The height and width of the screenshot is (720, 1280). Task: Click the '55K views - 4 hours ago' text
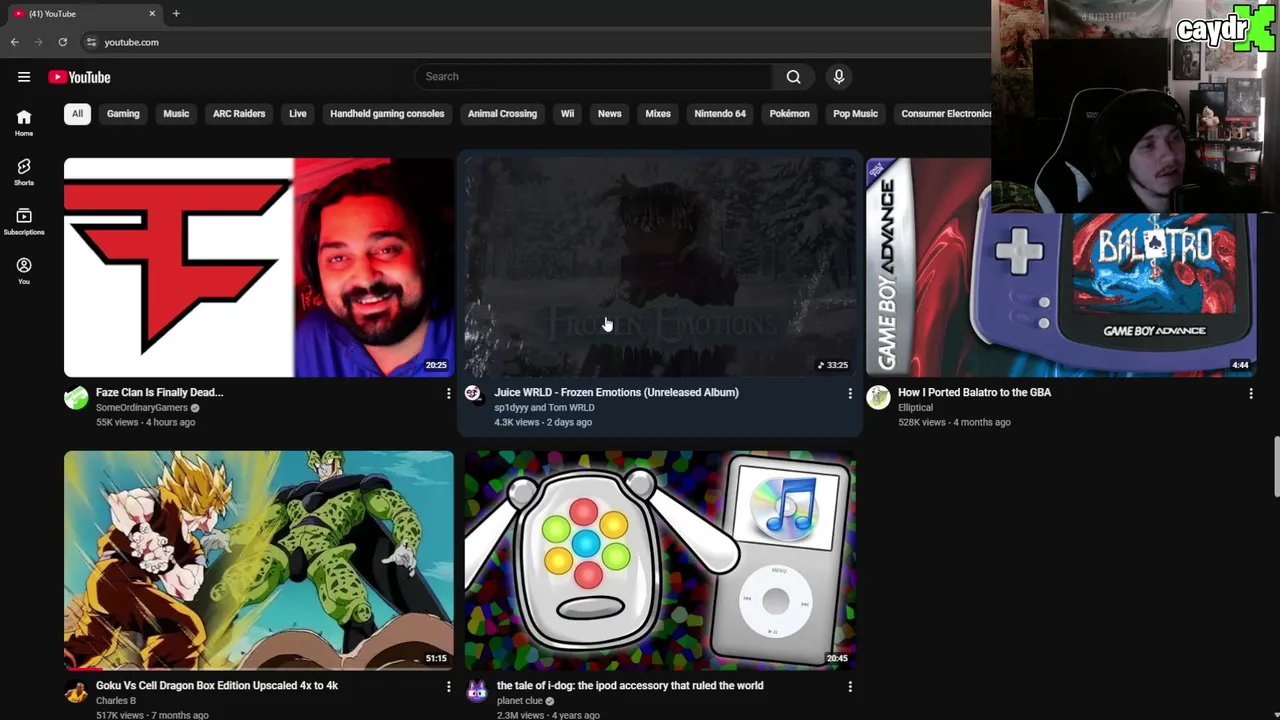click(x=145, y=422)
